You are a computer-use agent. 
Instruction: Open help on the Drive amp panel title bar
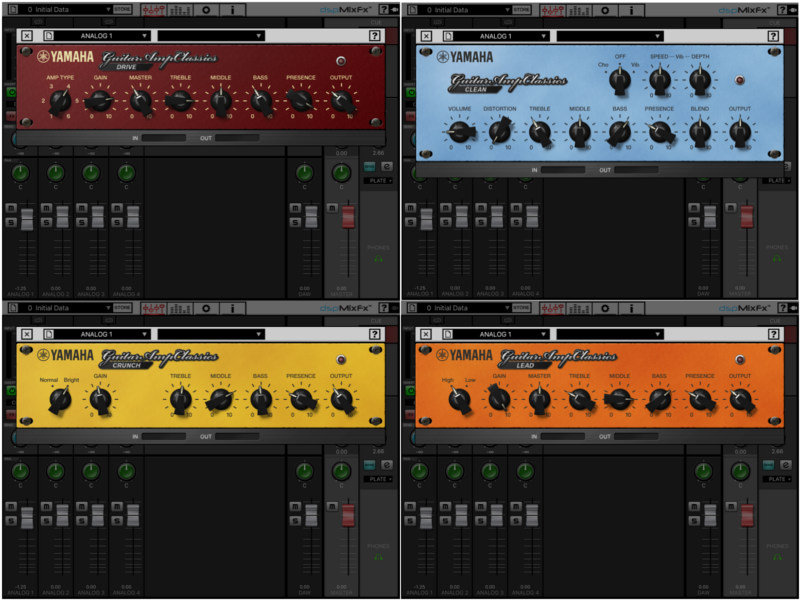(374, 36)
